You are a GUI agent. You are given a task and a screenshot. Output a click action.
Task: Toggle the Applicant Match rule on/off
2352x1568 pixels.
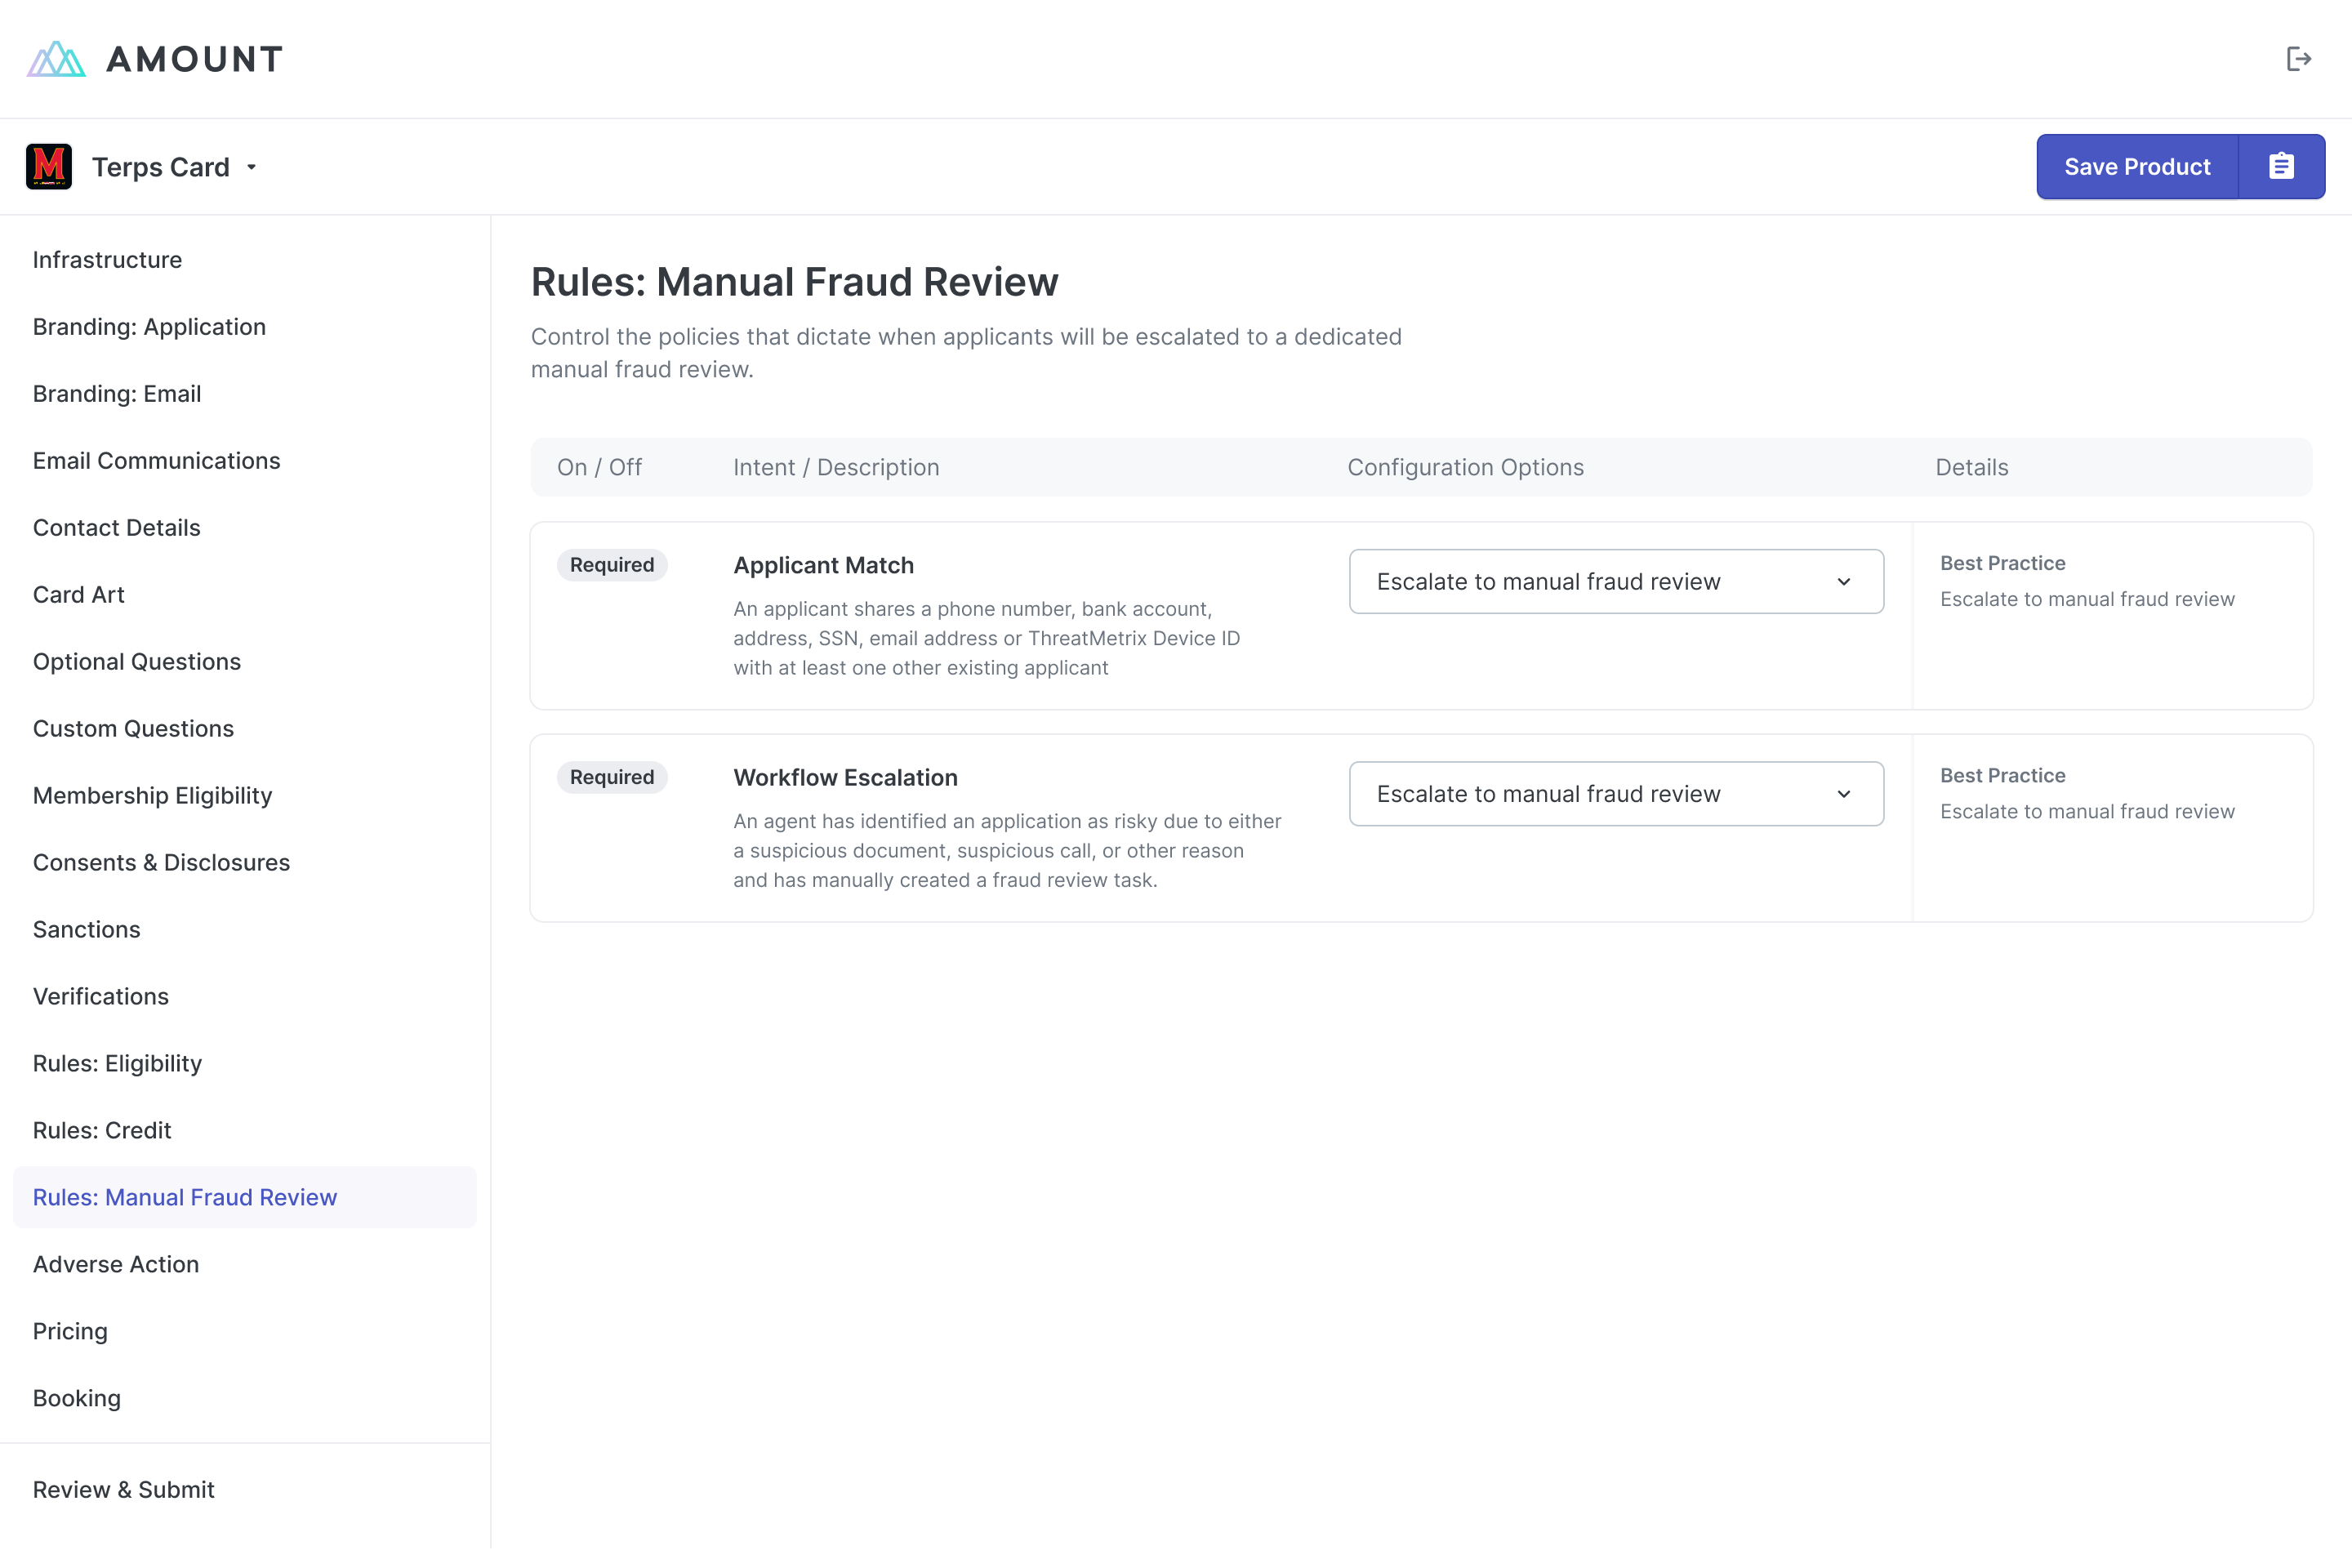click(611, 565)
